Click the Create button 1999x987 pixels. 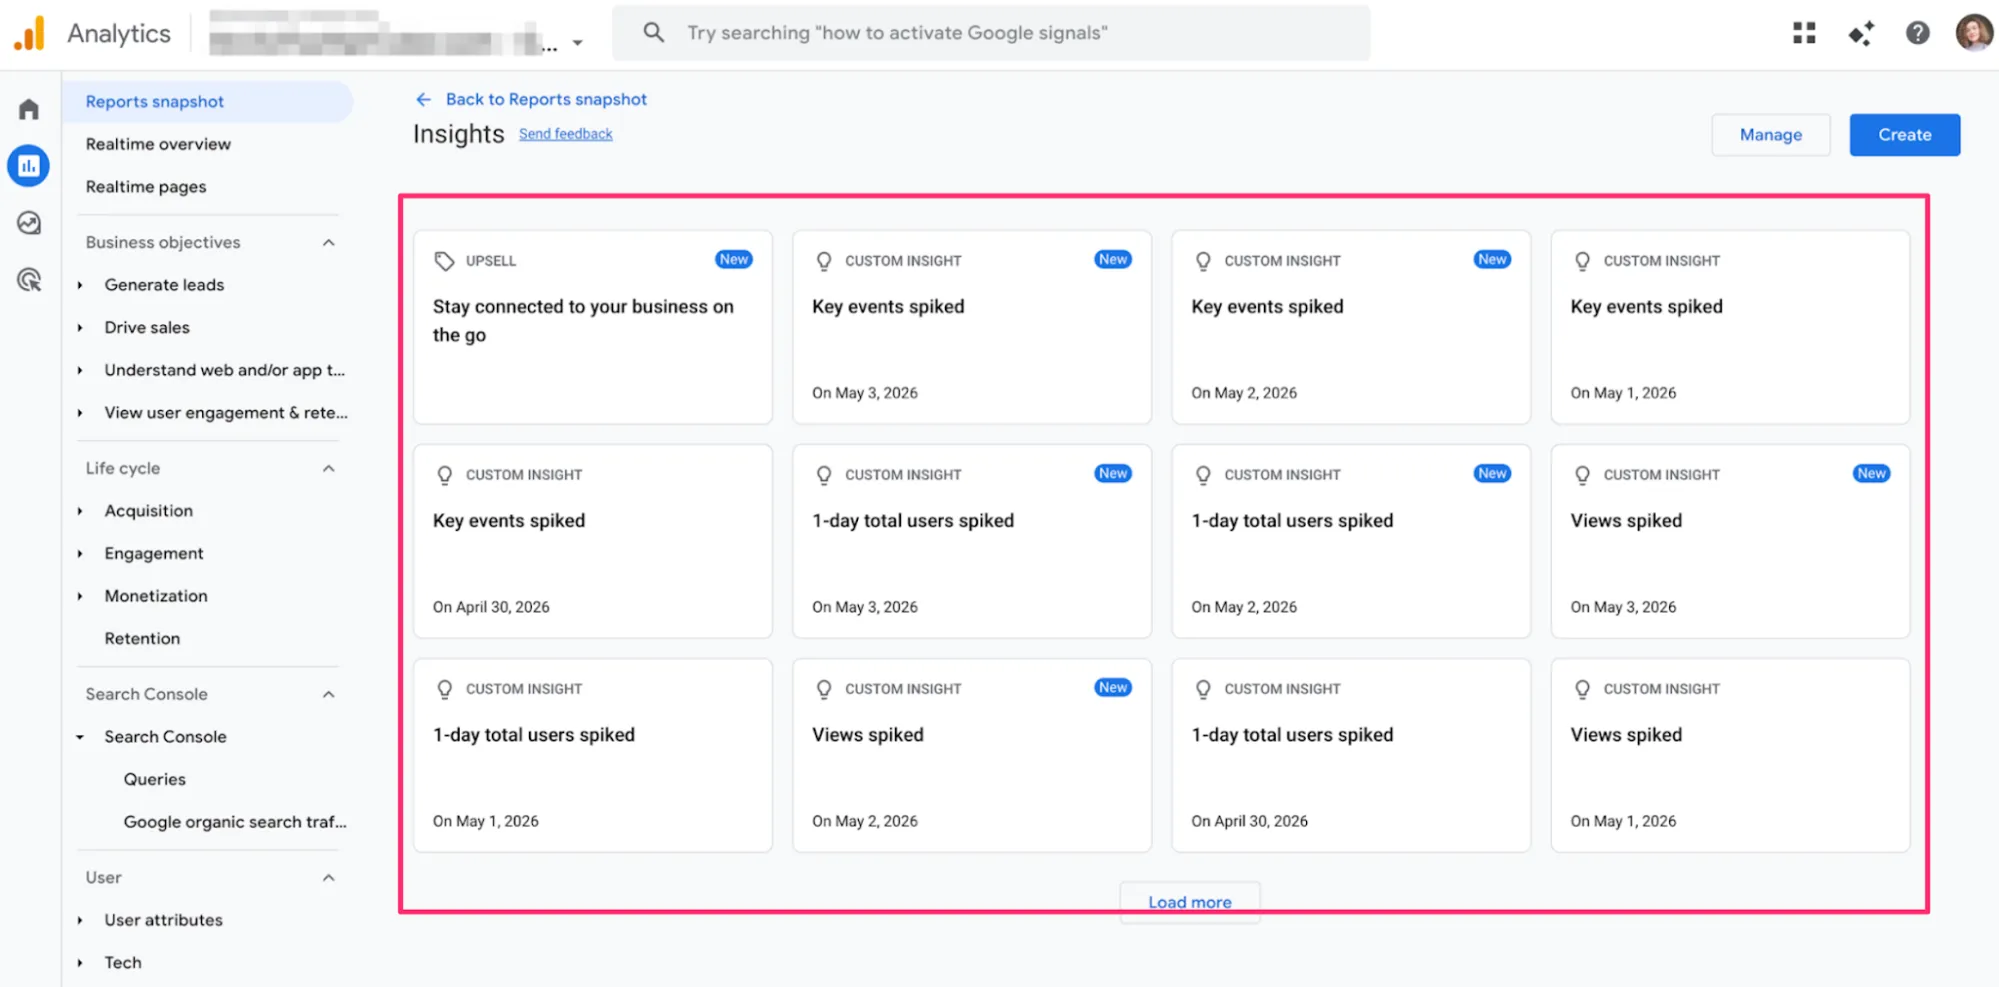pos(1904,135)
